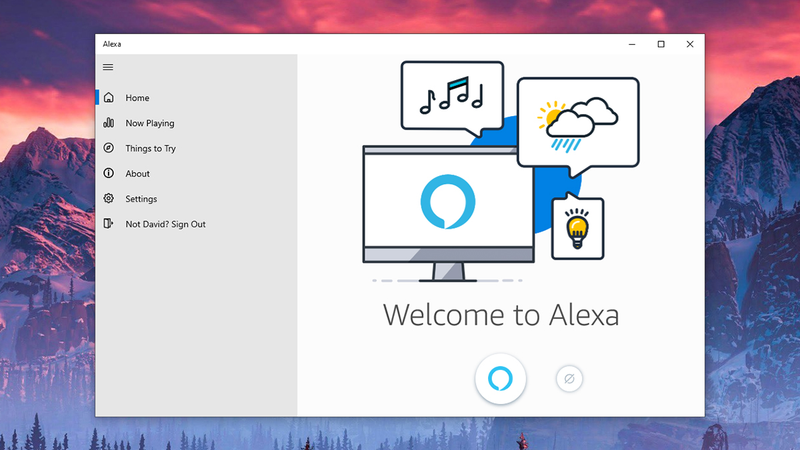Click the Alexa logo on the monitor
The image size is (800, 450).
click(x=448, y=202)
